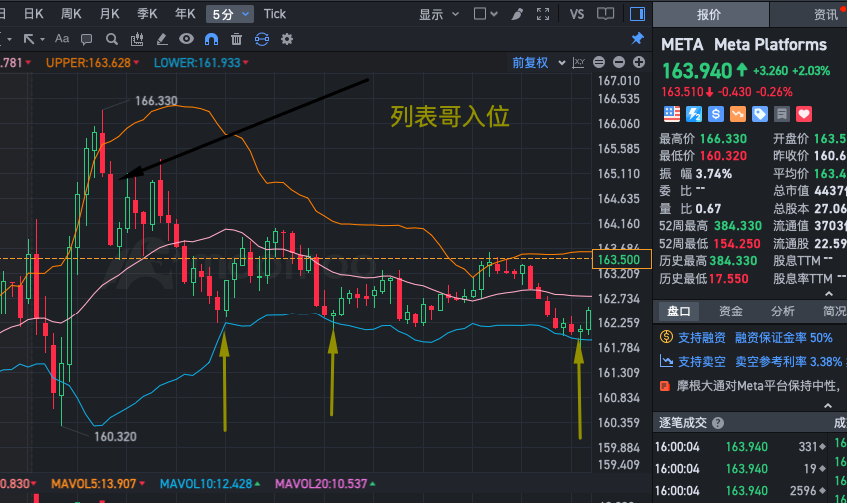
Task: Toggle the drawing sync icon
Action: 262,39
